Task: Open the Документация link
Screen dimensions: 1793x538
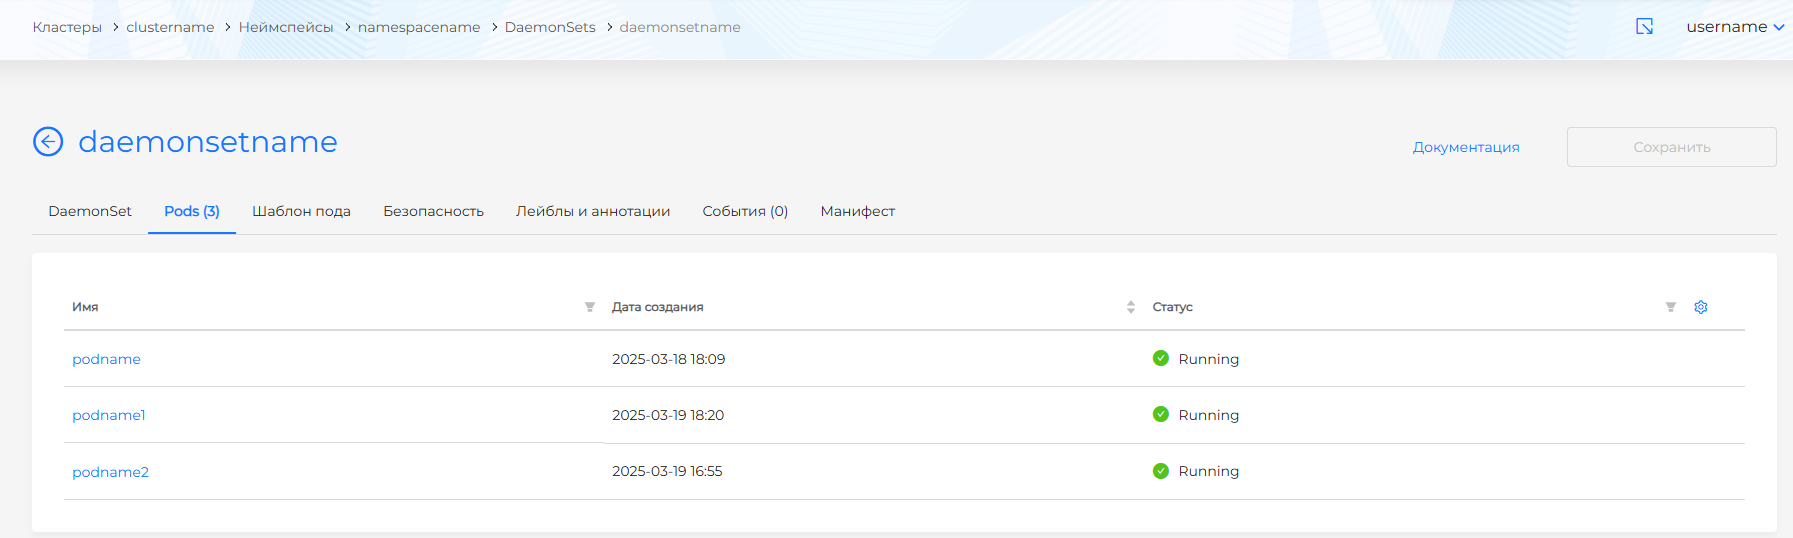Action: (1465, 147)
